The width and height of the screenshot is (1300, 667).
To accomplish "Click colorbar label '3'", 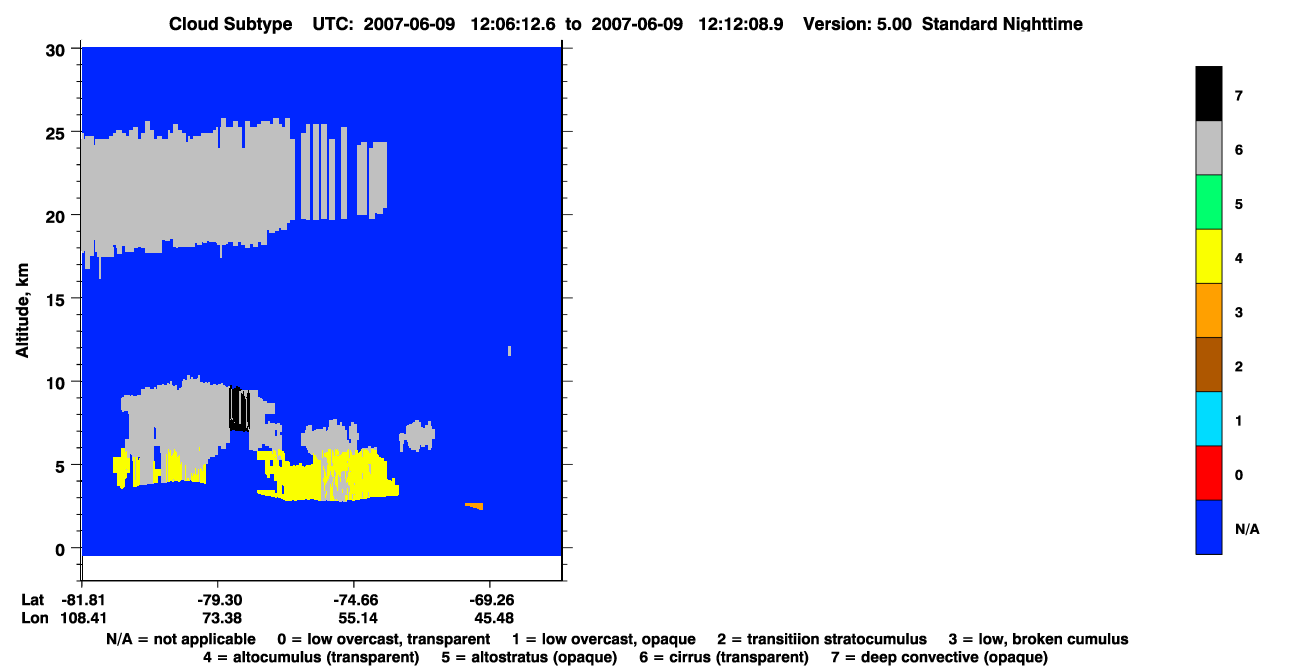I will 1239,312.
